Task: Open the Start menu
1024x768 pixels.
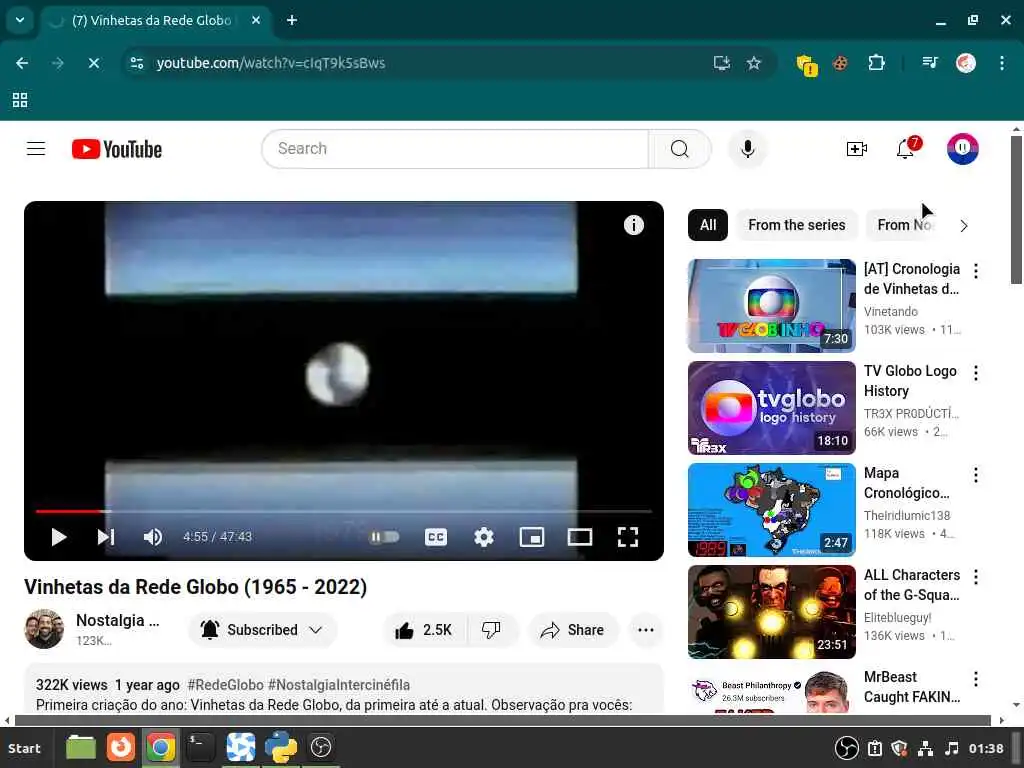Action: pos(24,748)
